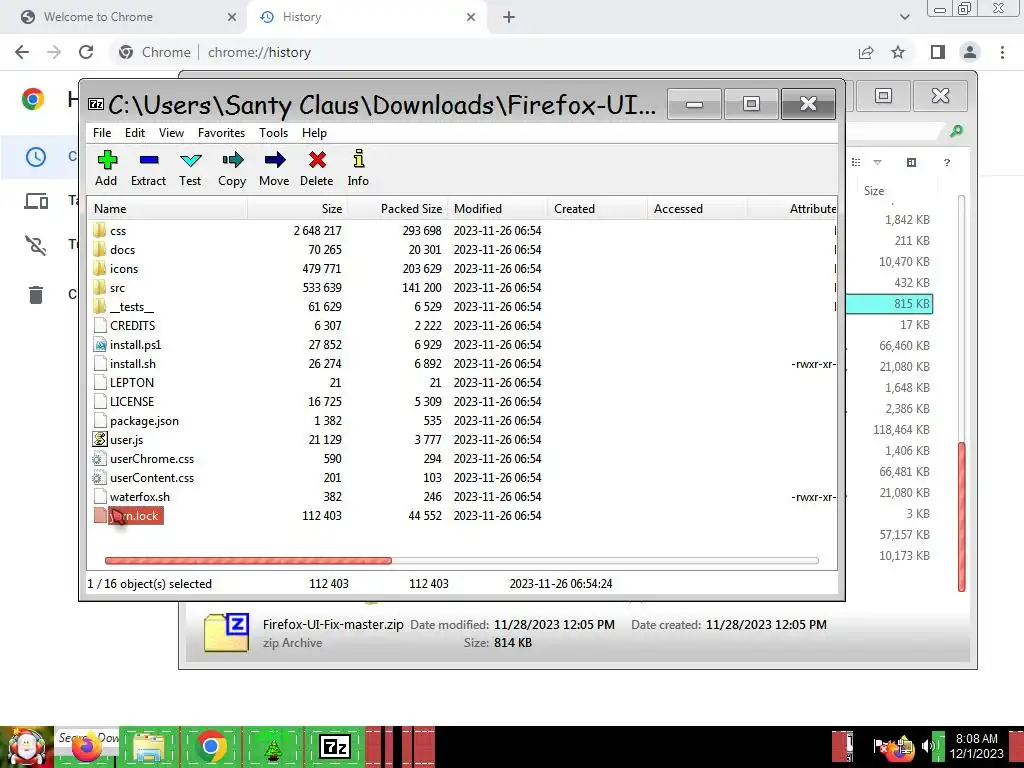Go back in Chrome

pos(22,52)
